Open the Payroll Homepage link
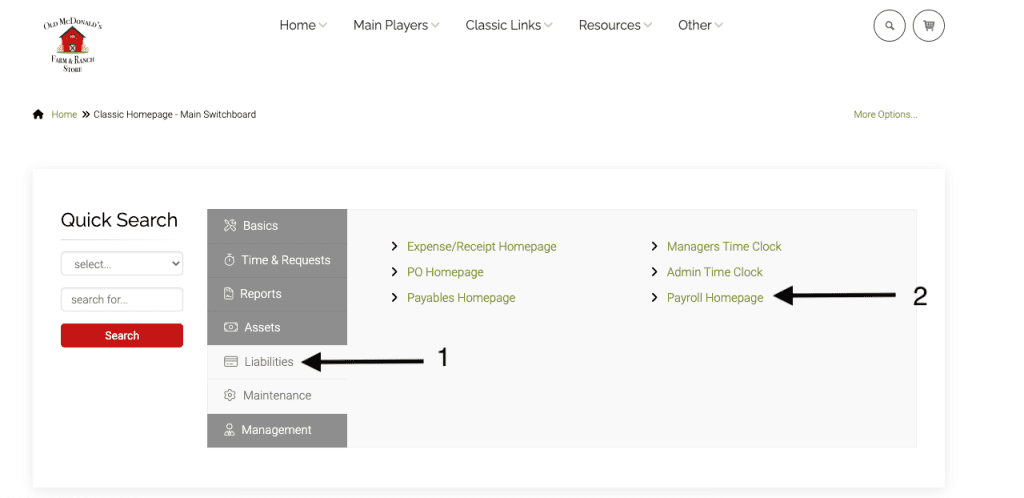1024x498 pixels. [714, 298]
